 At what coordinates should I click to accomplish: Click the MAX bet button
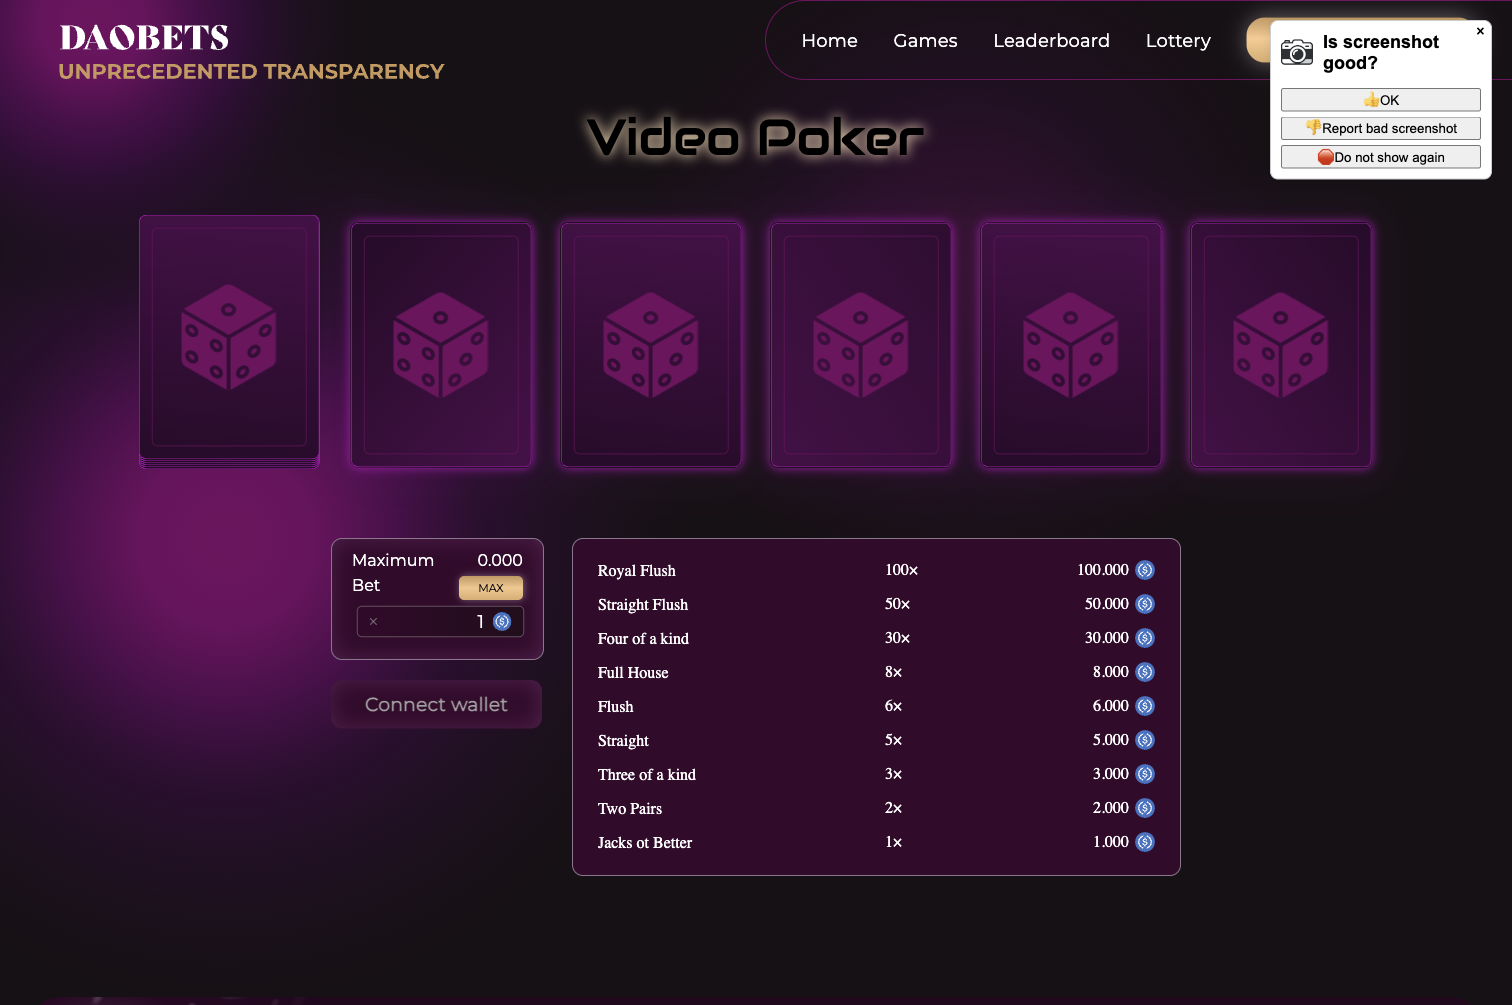490,588
